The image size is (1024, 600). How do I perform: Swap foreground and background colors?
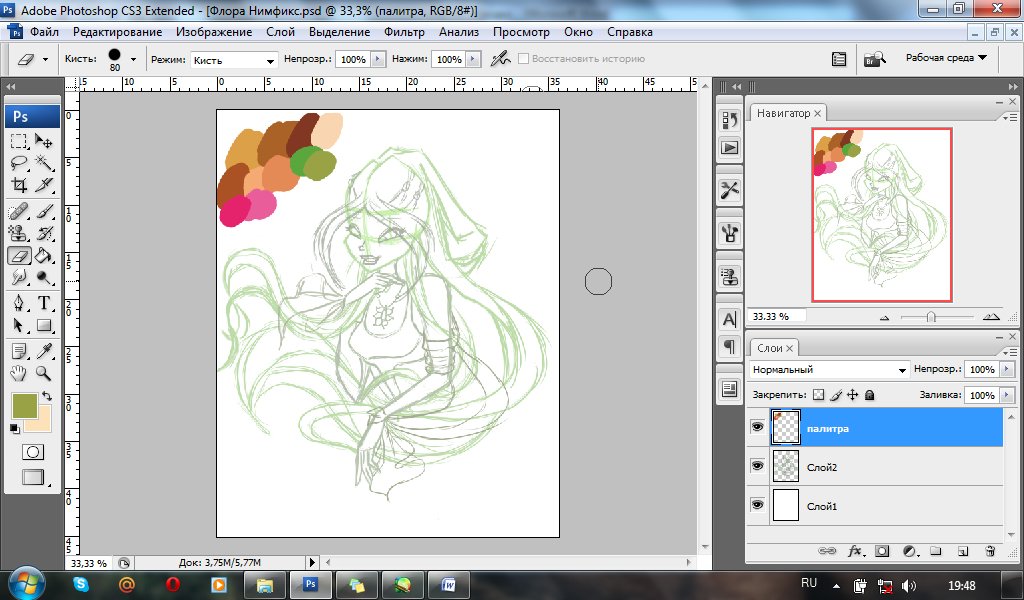pos(47,396)
